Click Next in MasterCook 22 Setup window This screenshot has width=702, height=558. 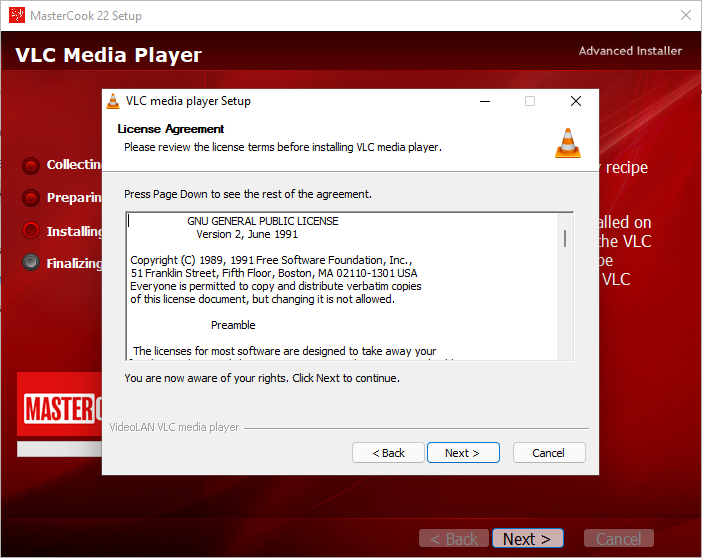click(527, 538)
